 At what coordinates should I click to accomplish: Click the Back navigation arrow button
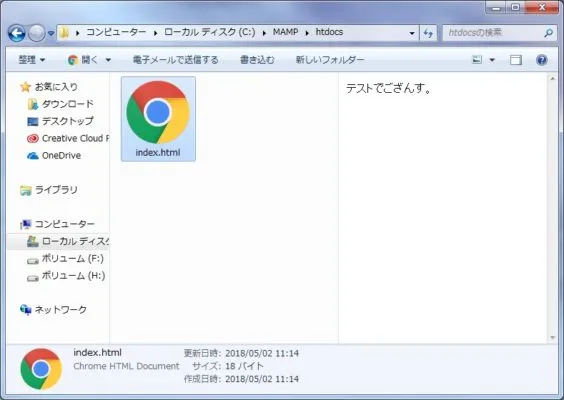click(17, 33)
